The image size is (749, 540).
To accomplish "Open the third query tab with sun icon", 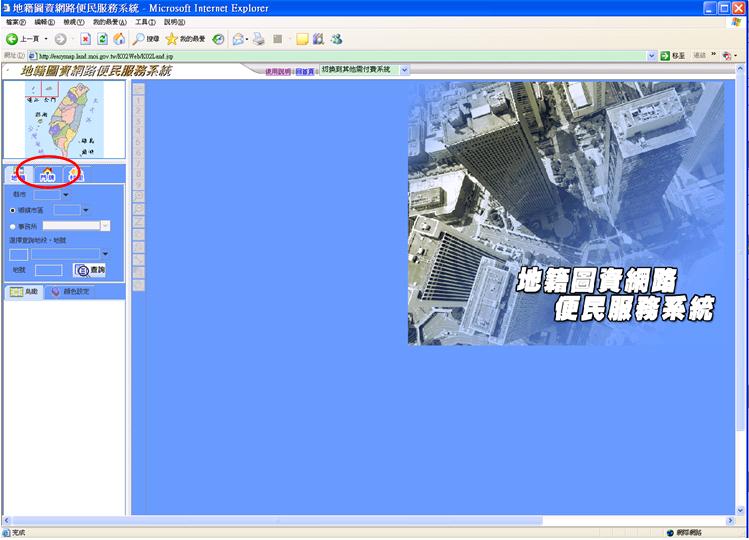I will 74,175.
